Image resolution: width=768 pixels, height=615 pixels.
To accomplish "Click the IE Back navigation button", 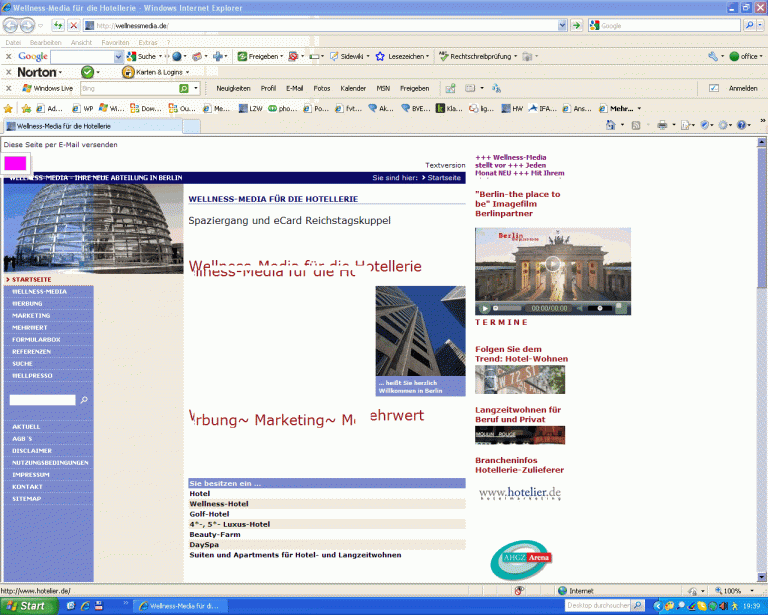I will point(12,25).
